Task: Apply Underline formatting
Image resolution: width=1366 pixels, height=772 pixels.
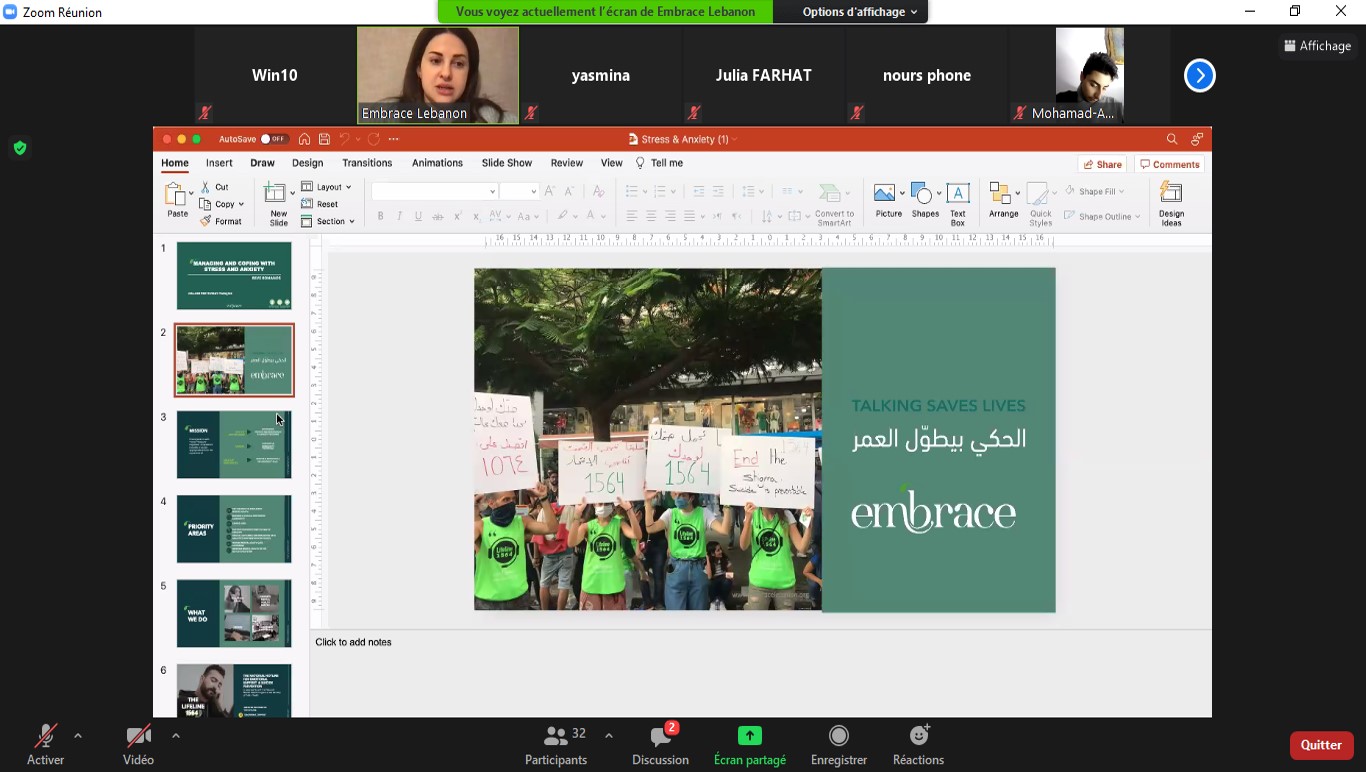Action: pos(418,216)
